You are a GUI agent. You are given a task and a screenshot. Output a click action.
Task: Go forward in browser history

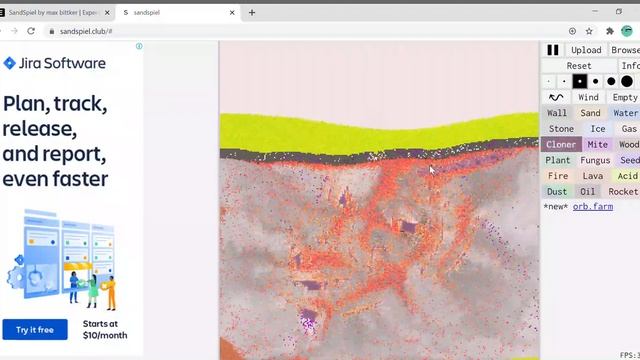click(14, 31)
